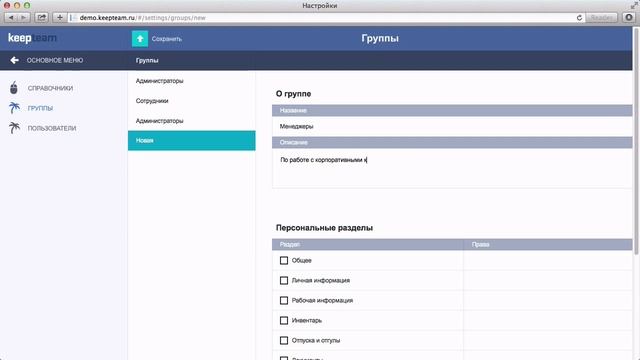Image resolution: width=640 pixels, height=360 pixels.
Task: Enable the Рабочая информация checkbox
Action: click(x=284, y=300)
